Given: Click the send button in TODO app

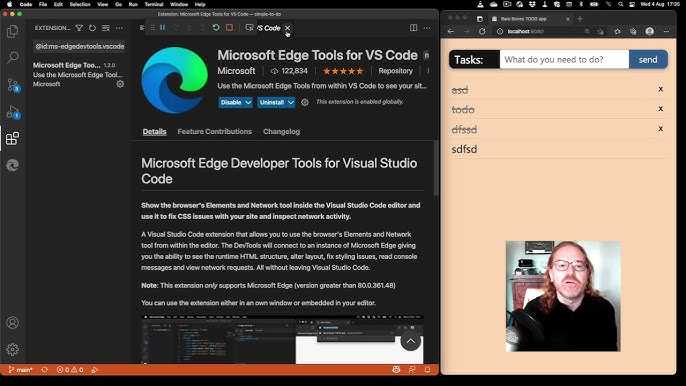Looking at the screenshot, I should (648, 60).
